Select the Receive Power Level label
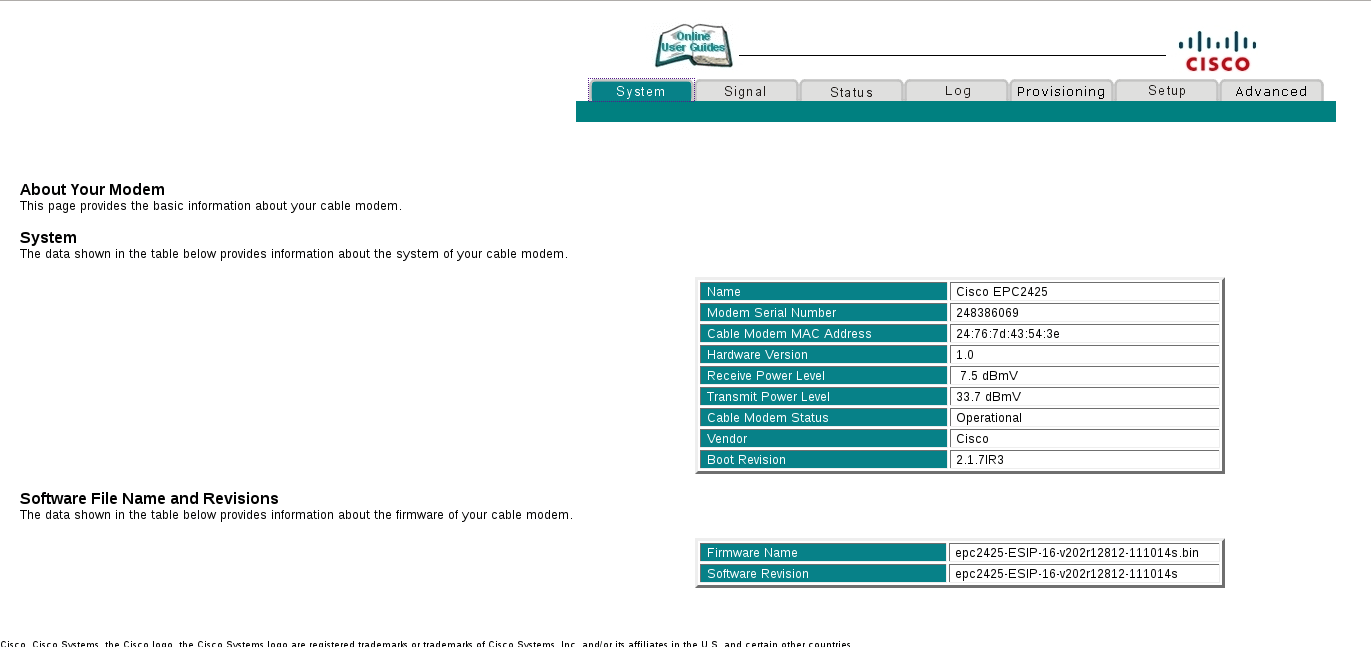This screenshot has height=647, width=1371. click(x=823, y=375)
